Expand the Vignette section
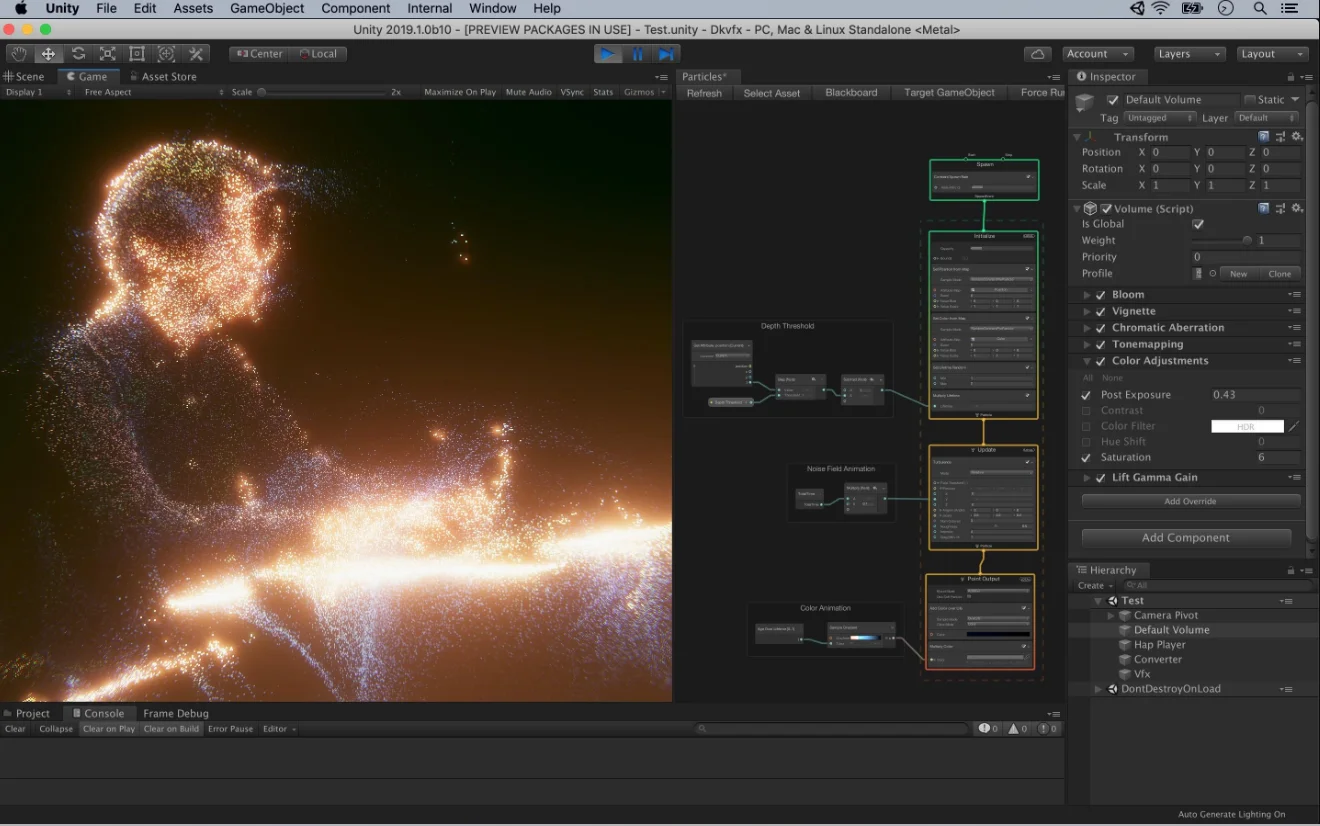 click(x=1087, y=311)
